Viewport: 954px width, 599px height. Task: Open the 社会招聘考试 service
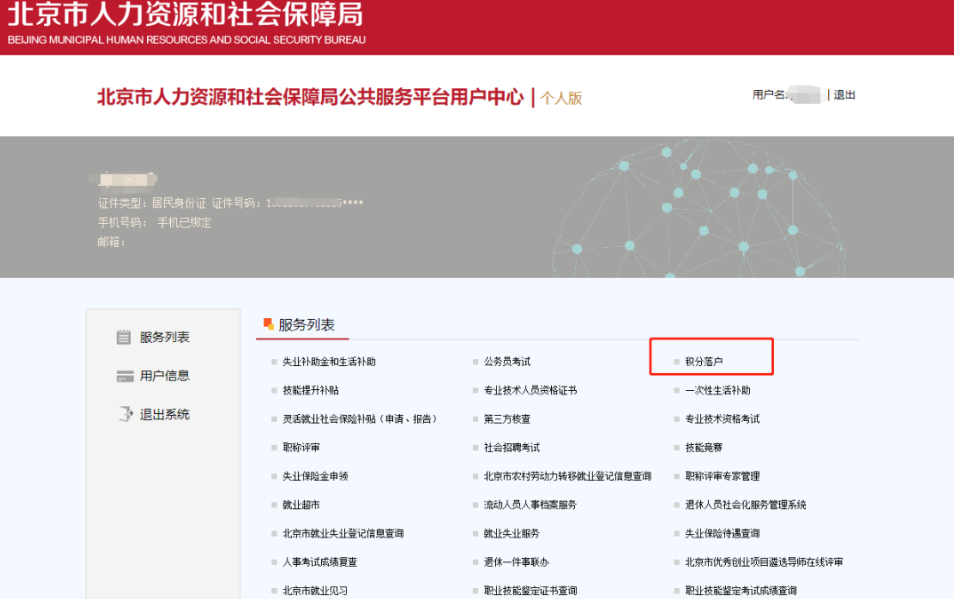pyautogui.click(x=512, y=448)
